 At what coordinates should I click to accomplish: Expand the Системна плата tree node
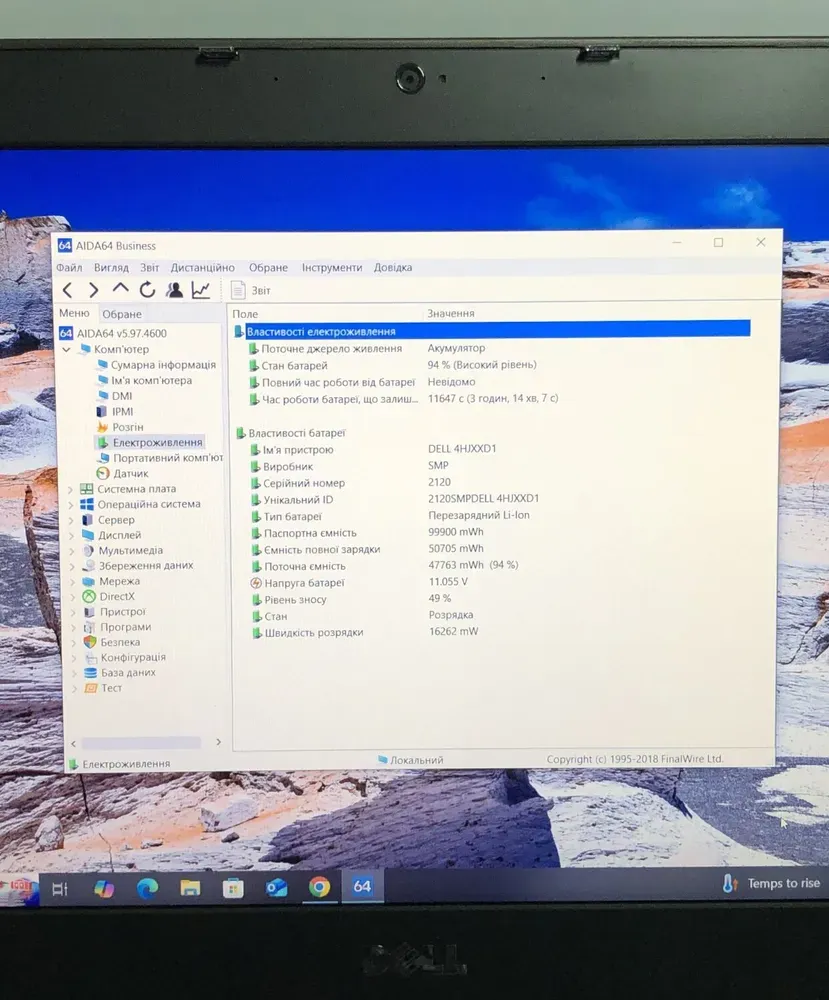71,489
